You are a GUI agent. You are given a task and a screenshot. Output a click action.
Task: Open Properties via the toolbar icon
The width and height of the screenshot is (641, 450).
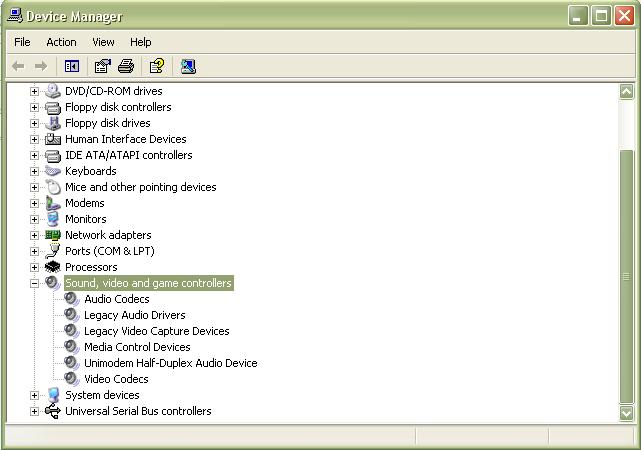coord(103,66)
